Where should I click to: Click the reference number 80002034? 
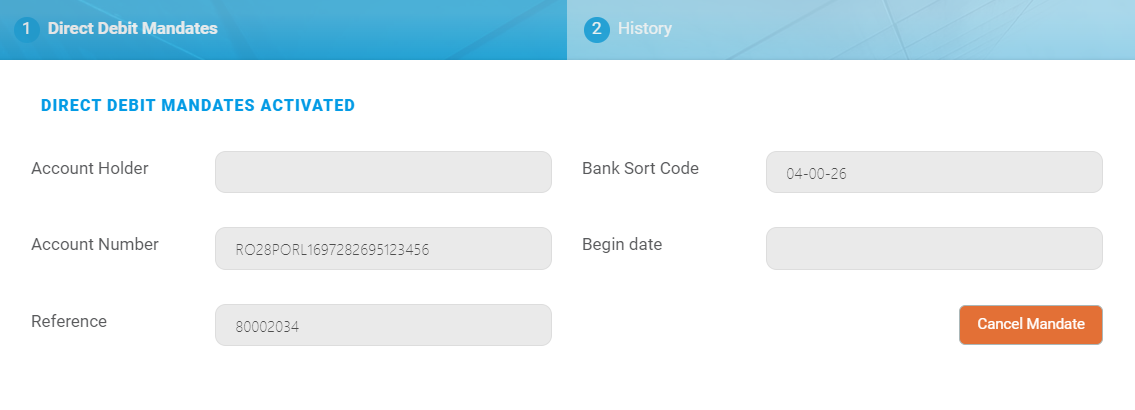268,326
